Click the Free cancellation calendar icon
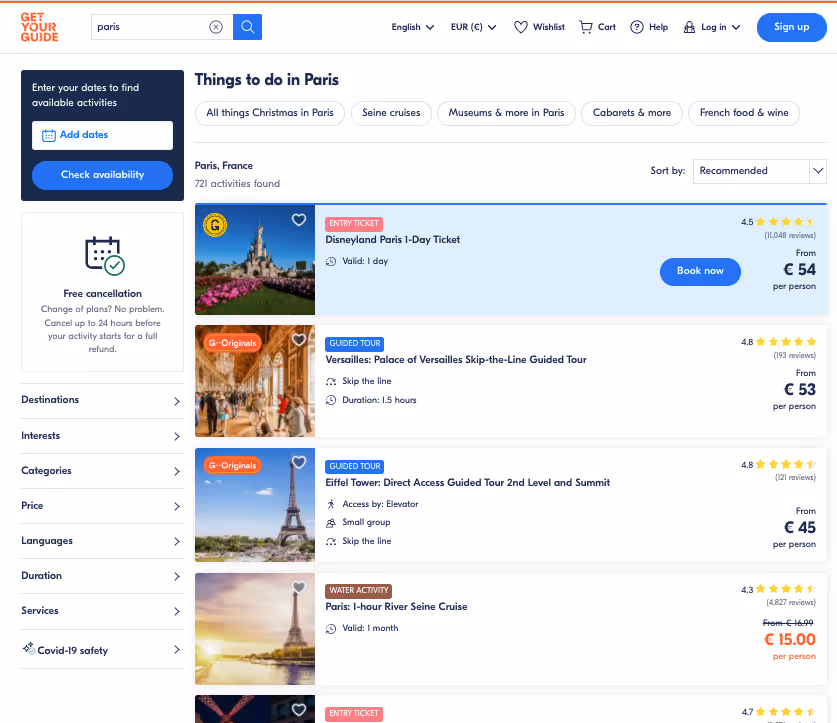 tap(105, 256)
